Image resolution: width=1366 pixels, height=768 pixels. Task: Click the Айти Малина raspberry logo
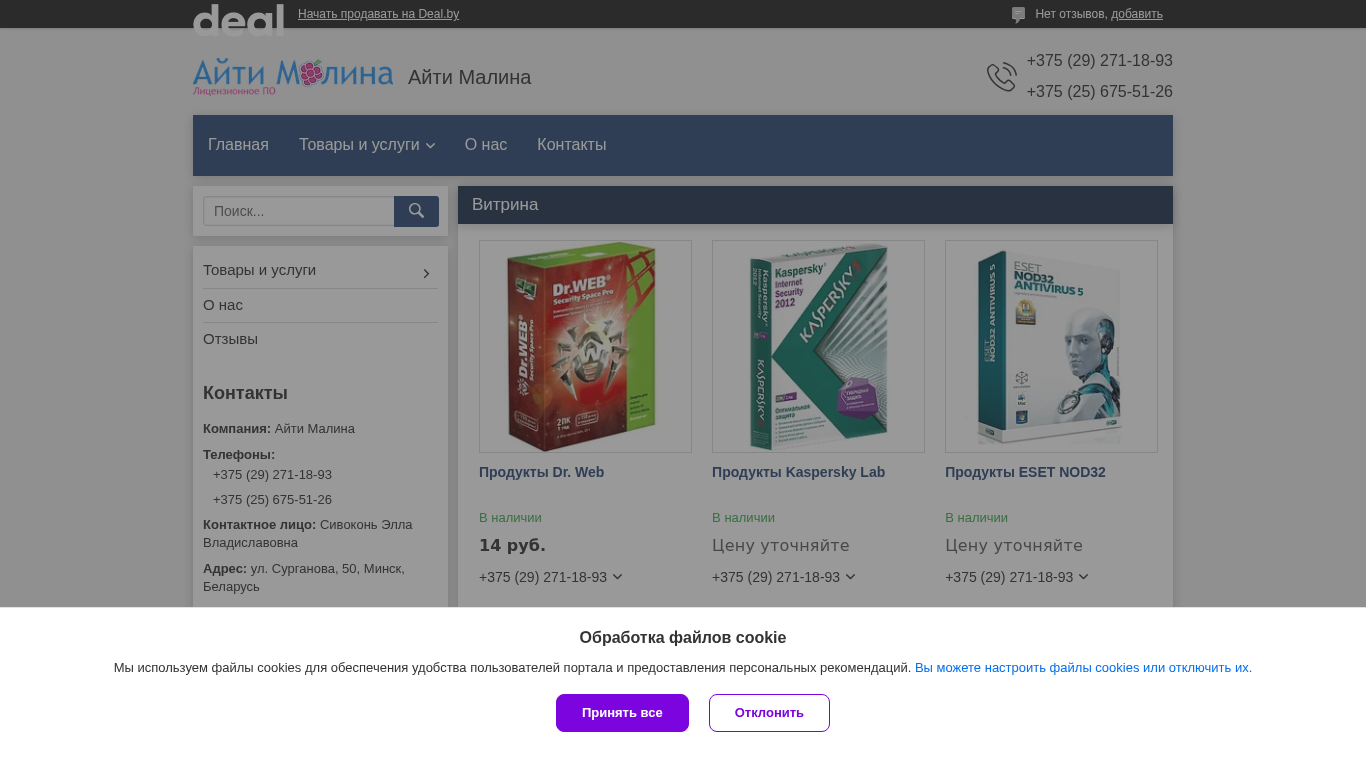(x=293, y=77)
